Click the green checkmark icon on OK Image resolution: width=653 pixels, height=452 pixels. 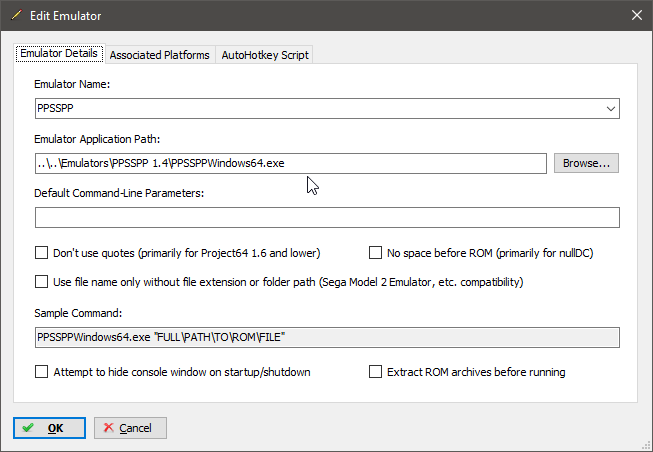[x=28, y=428]
